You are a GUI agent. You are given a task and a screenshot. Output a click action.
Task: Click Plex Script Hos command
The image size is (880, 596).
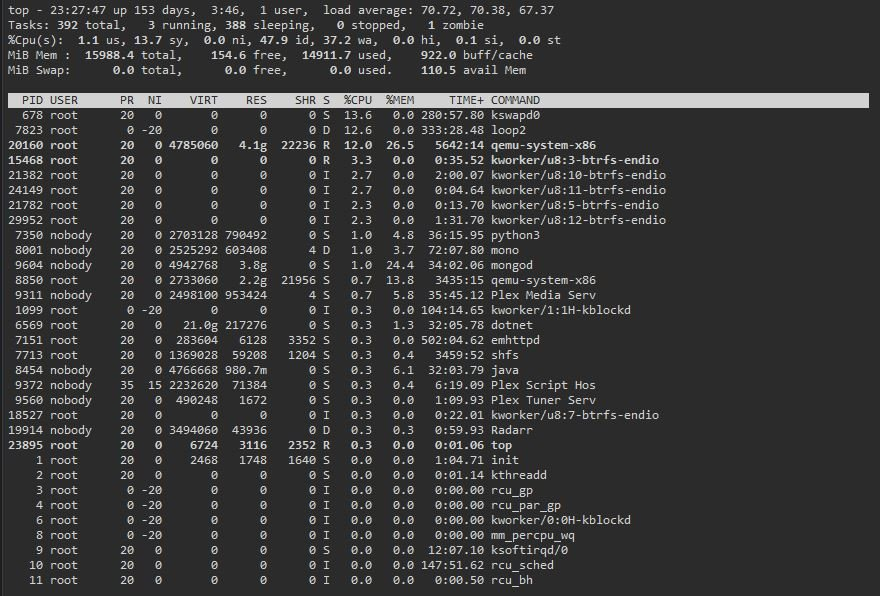coord(543,386)
